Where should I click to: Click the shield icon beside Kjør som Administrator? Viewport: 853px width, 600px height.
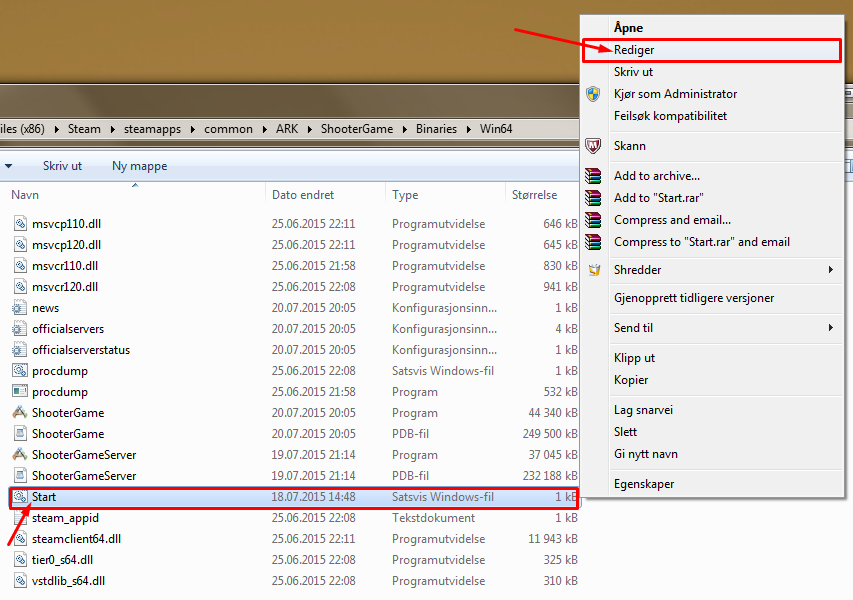click(x=593, y=94)
